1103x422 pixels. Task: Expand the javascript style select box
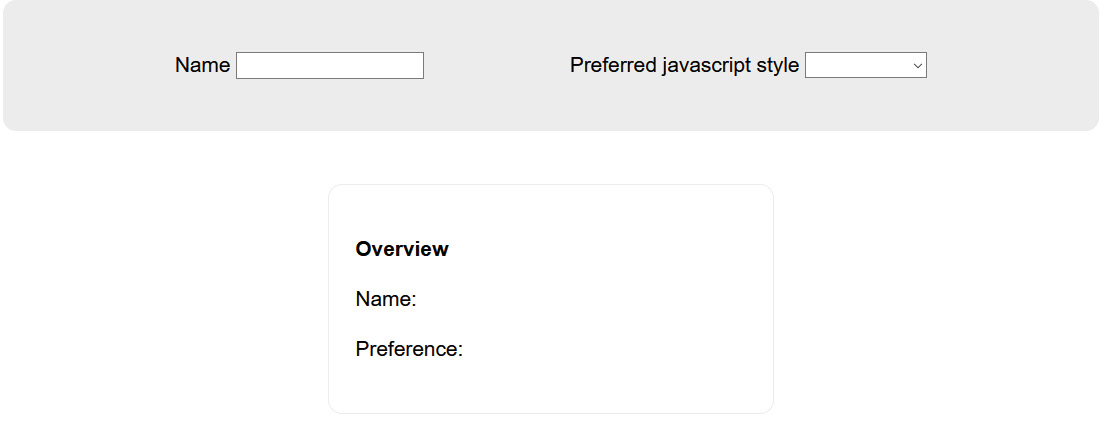tap(865, 65)
